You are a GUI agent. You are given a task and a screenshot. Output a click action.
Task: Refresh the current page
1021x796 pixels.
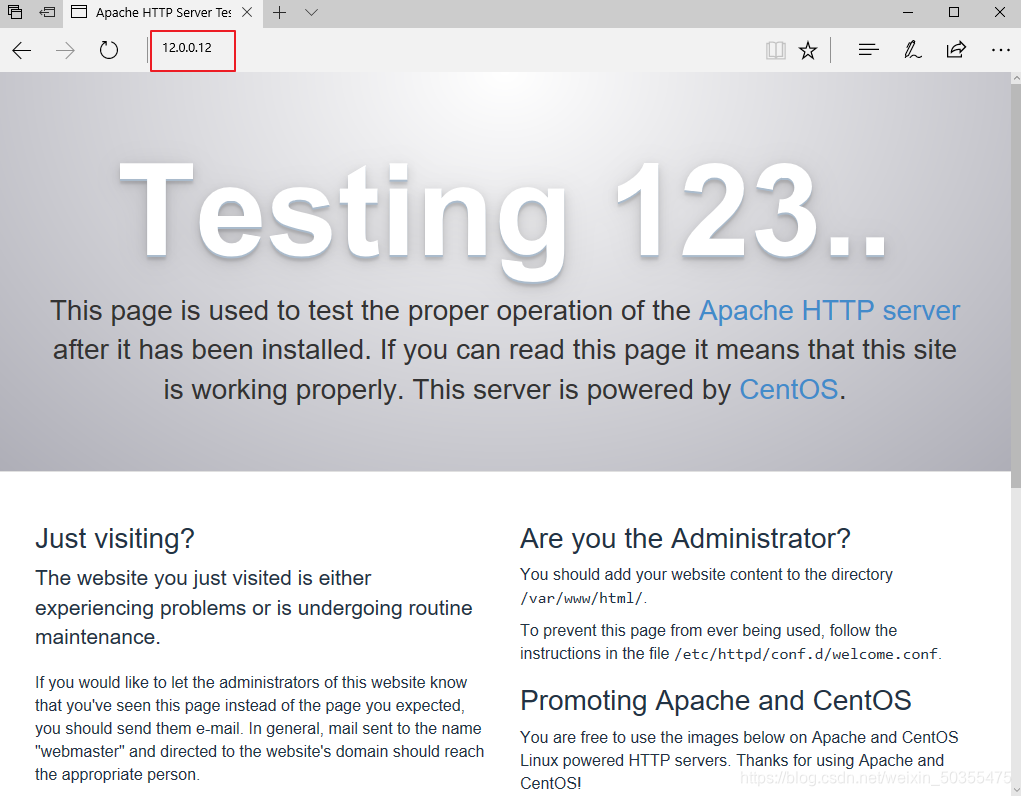point(109,50)
